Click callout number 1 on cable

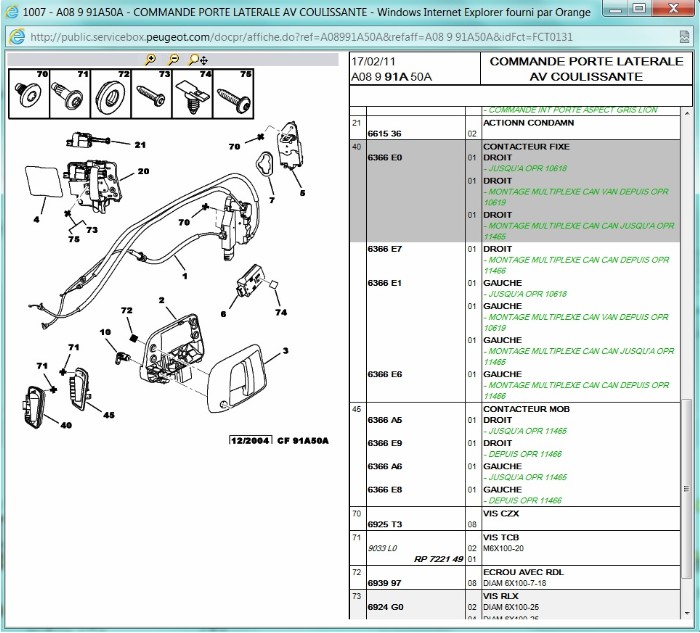(x=185, y=276)
